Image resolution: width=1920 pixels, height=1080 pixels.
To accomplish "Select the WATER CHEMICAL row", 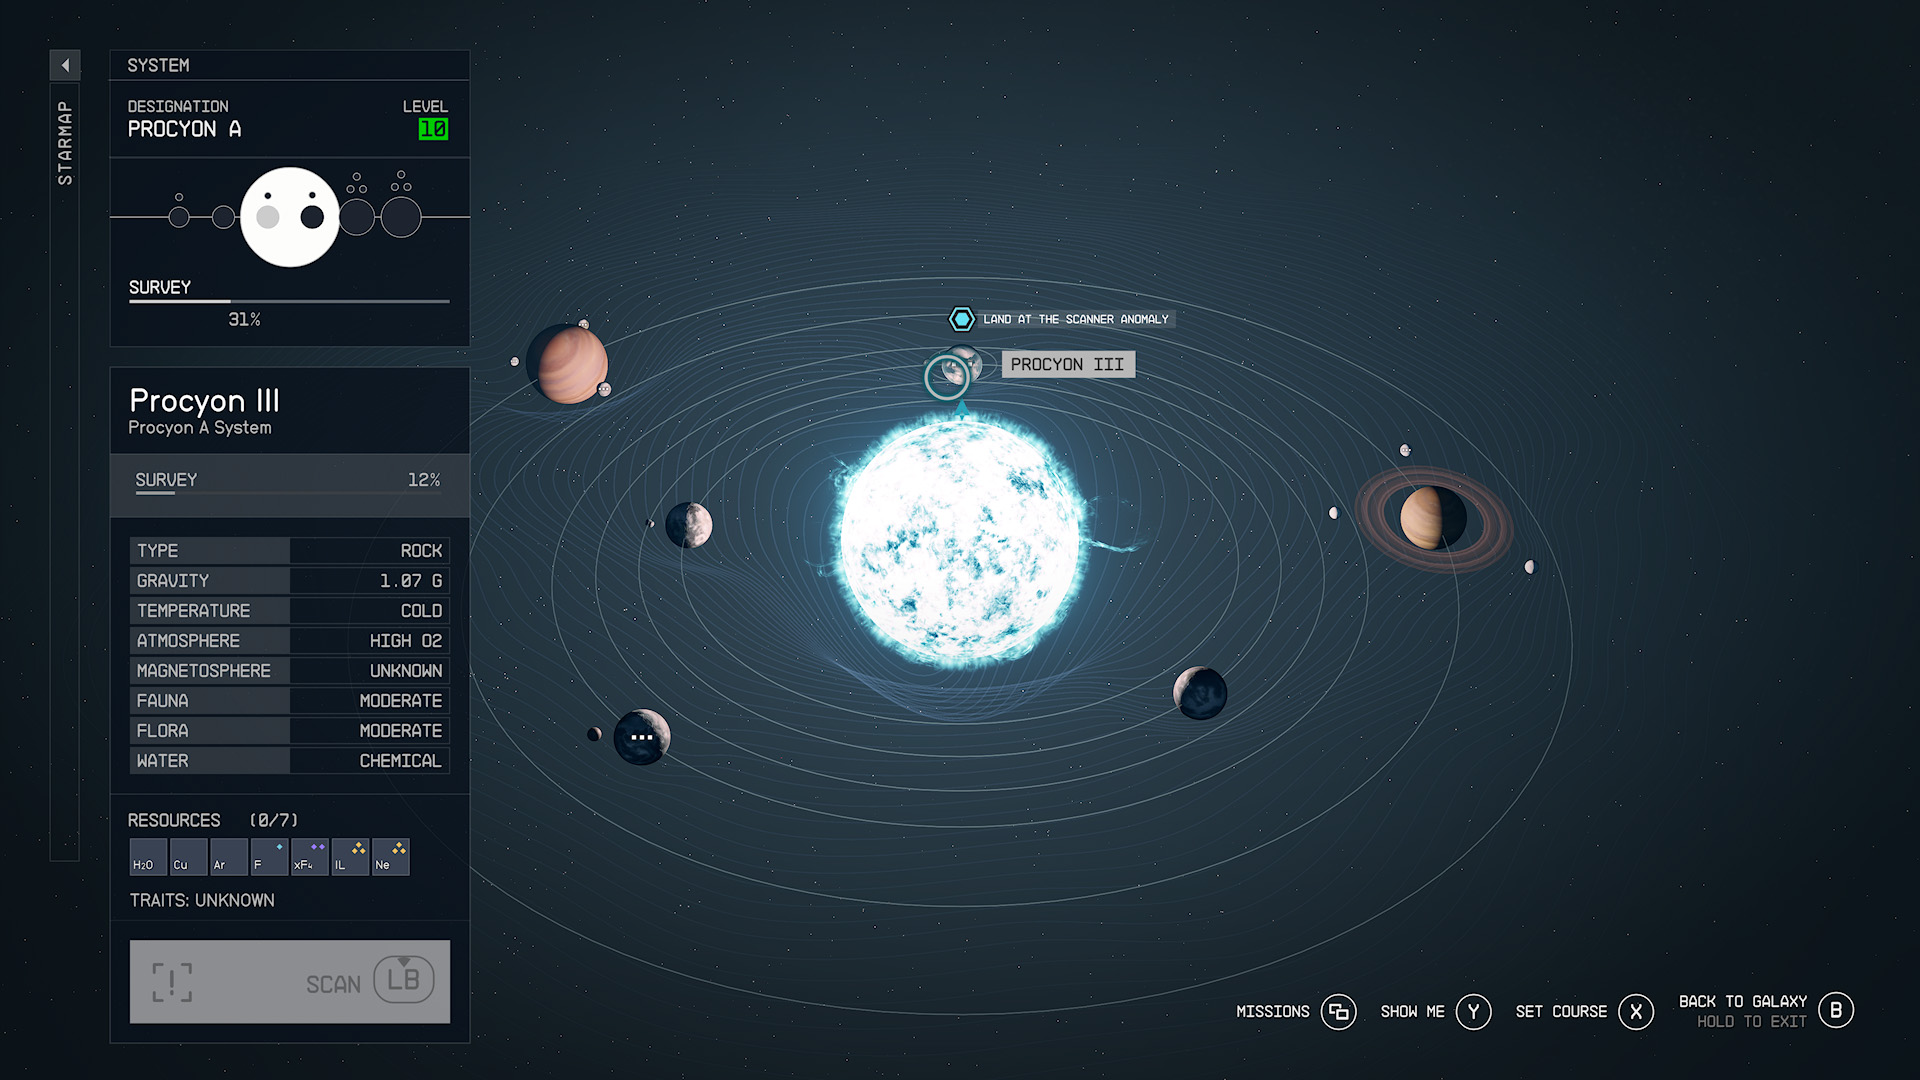I will point(289,761).
